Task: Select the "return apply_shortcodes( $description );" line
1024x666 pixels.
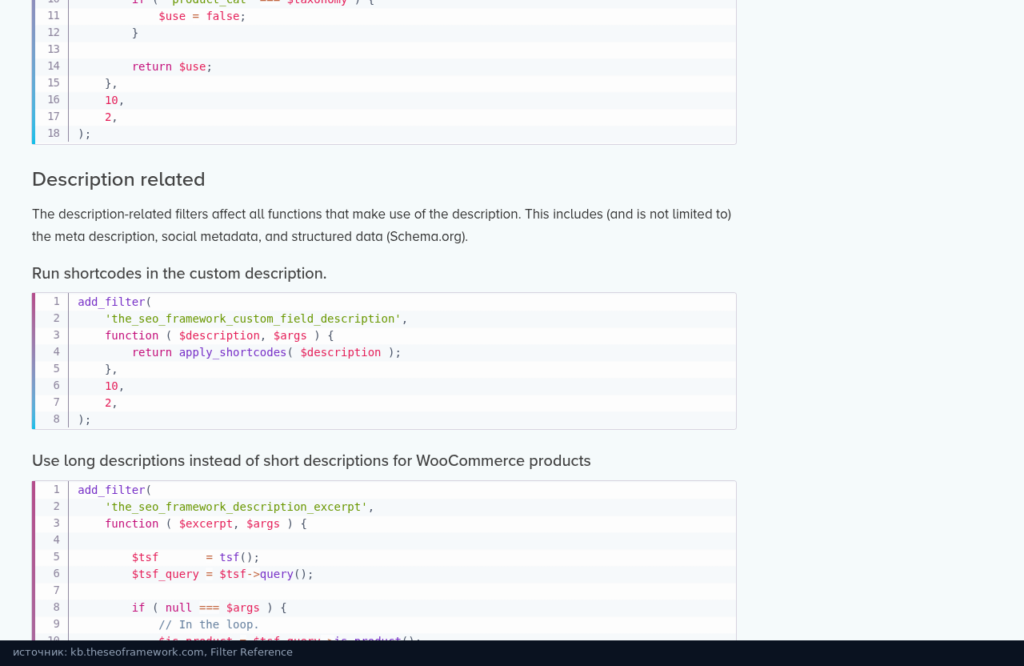Action: [x=266, y=353]
